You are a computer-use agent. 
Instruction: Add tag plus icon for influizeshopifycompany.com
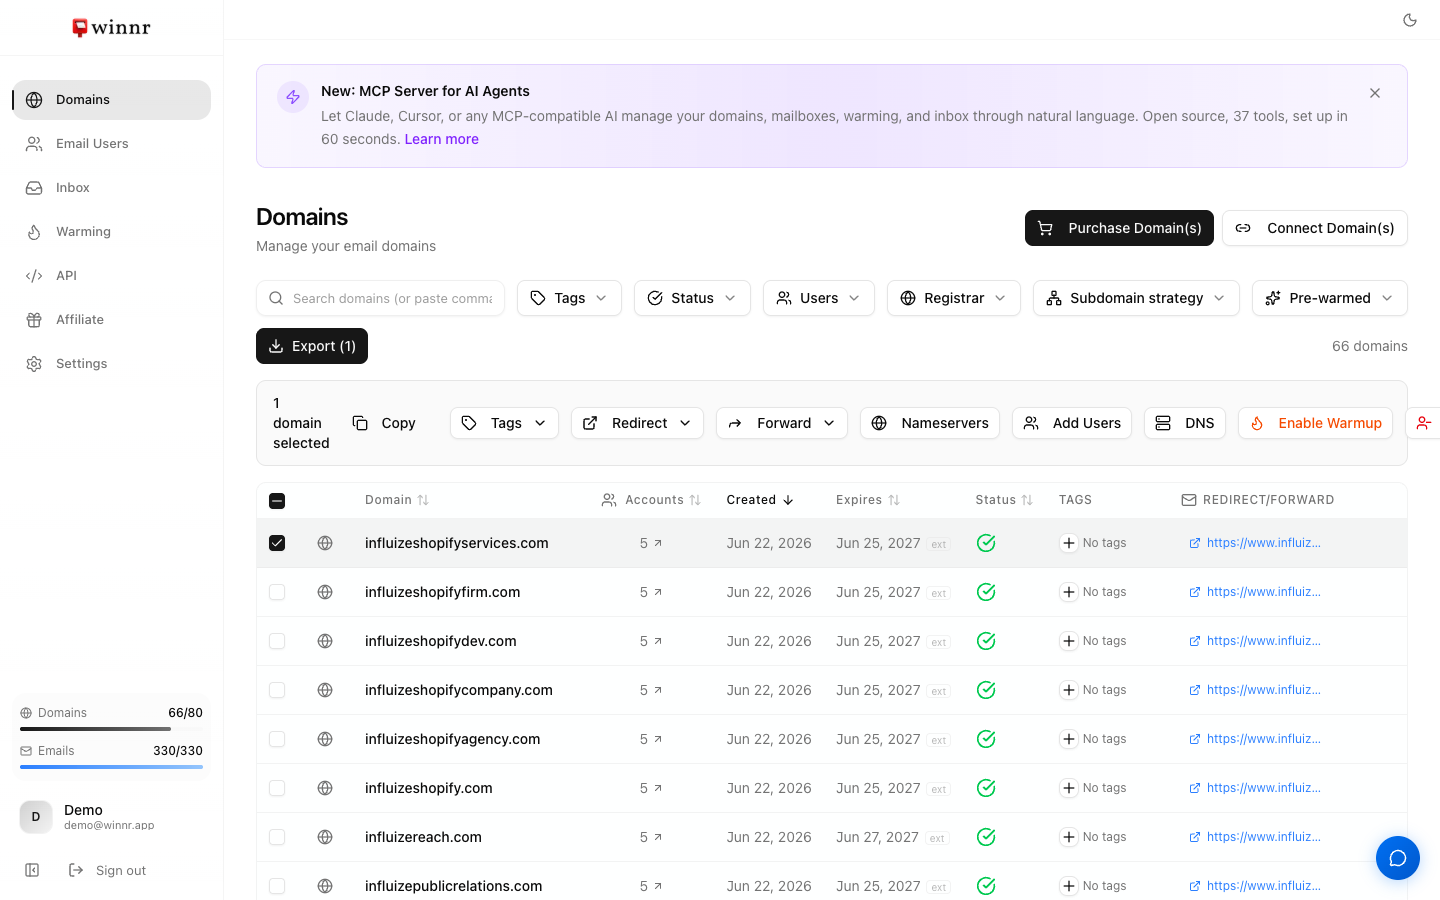1069,690
